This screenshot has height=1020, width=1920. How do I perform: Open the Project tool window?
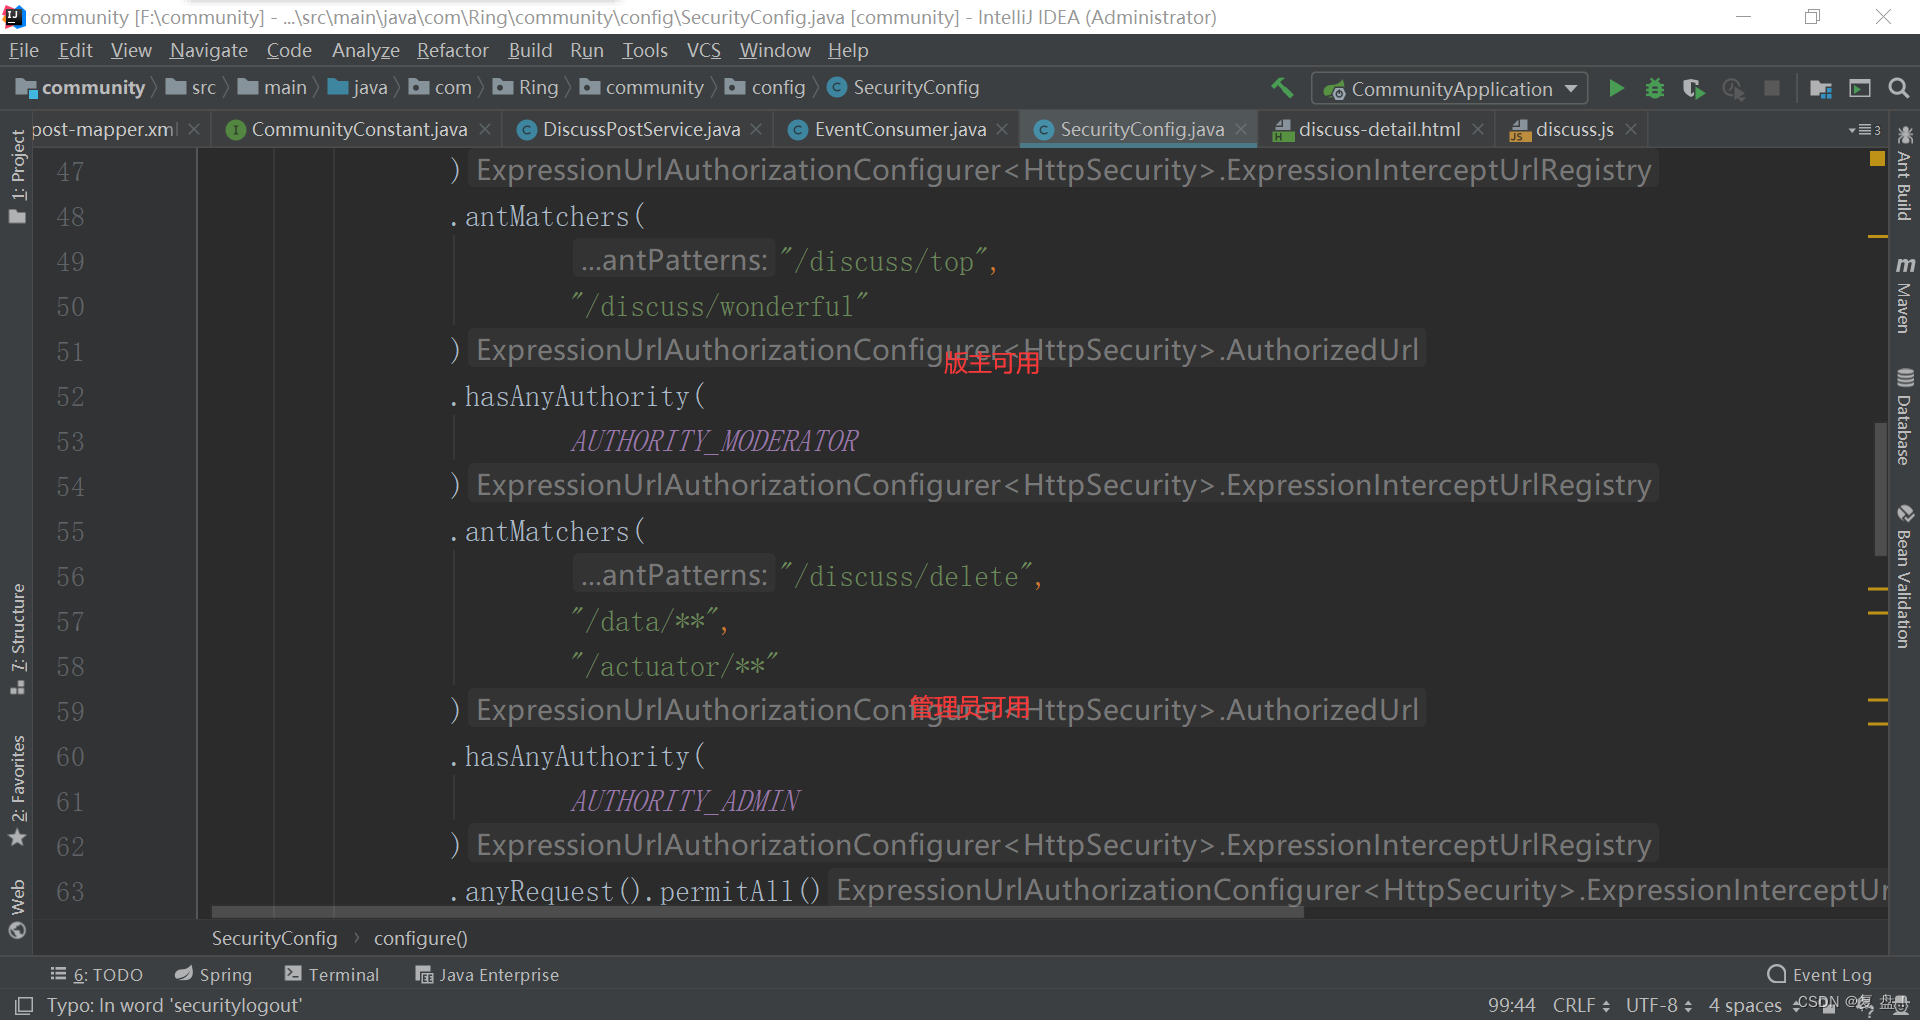click(x=17, y=176)
